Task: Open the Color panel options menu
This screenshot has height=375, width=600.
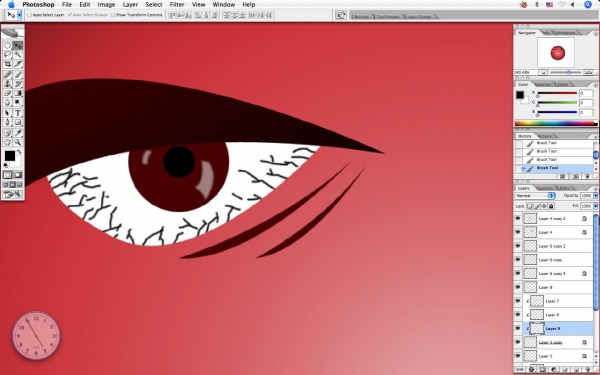Action: click(595, 85)
